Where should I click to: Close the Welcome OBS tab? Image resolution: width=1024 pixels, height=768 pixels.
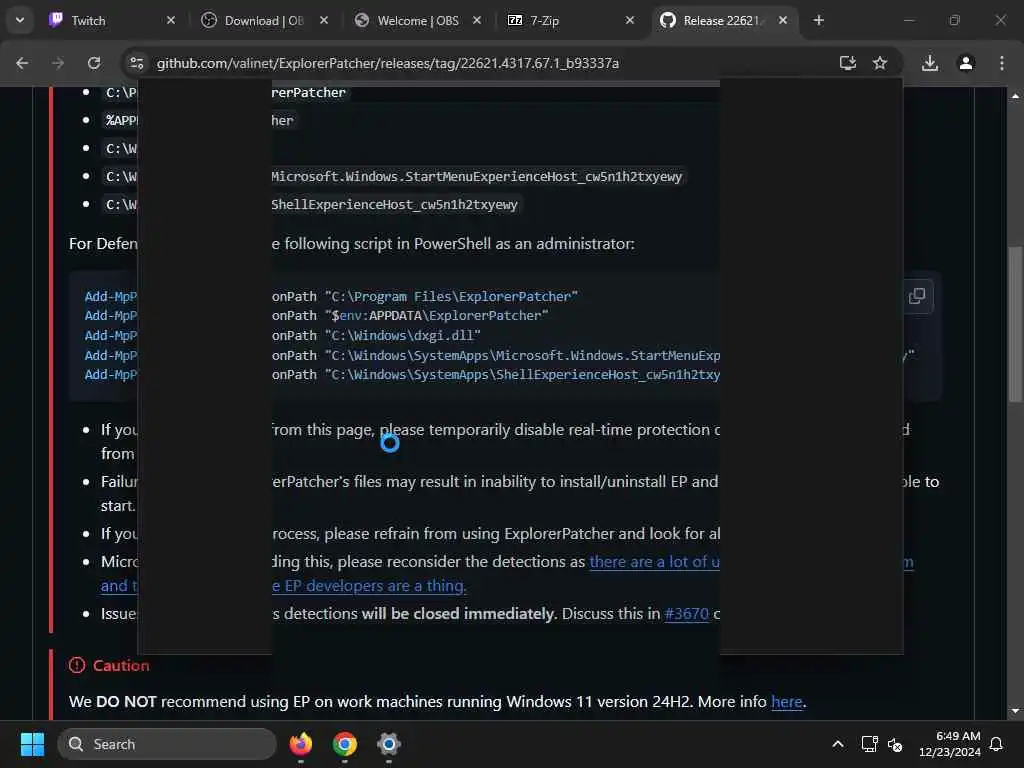[x=477, y=20]
